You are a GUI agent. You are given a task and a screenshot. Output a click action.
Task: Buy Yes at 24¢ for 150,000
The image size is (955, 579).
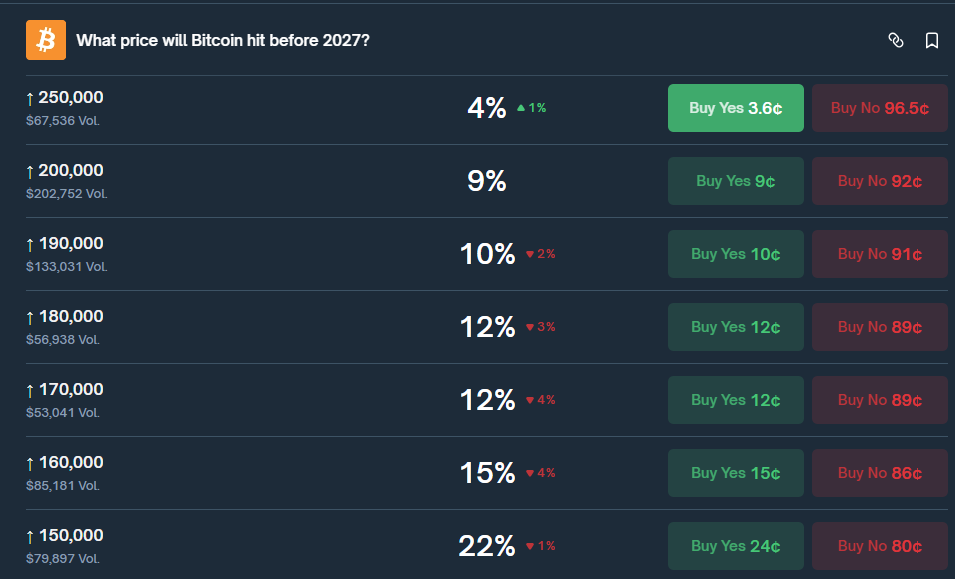pyautogui.click(x=735, y=546)
